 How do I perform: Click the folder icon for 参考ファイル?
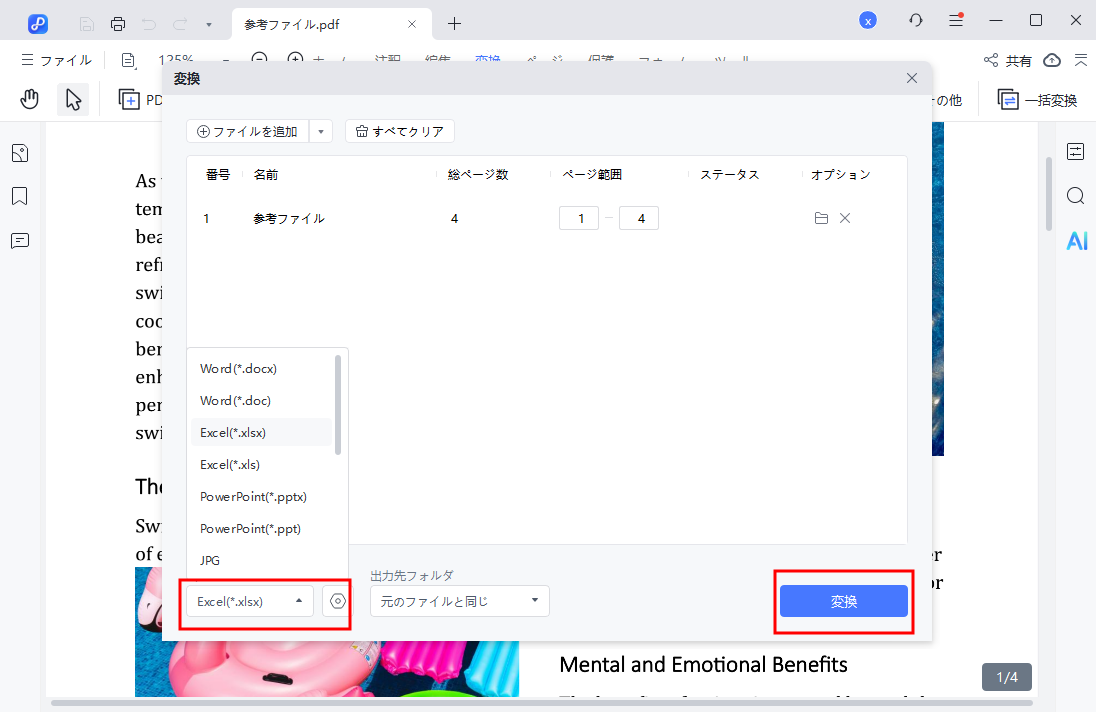[820, 217]
